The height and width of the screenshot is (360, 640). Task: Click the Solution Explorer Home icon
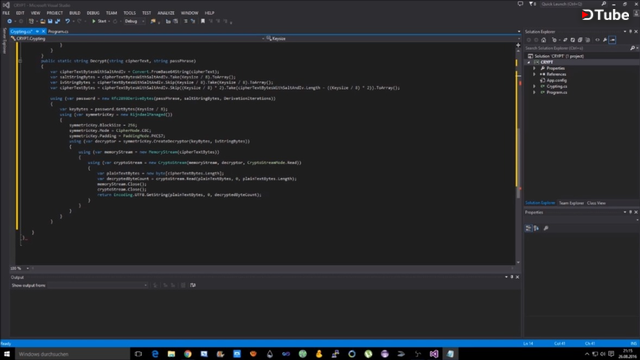(x=543, y=40)
